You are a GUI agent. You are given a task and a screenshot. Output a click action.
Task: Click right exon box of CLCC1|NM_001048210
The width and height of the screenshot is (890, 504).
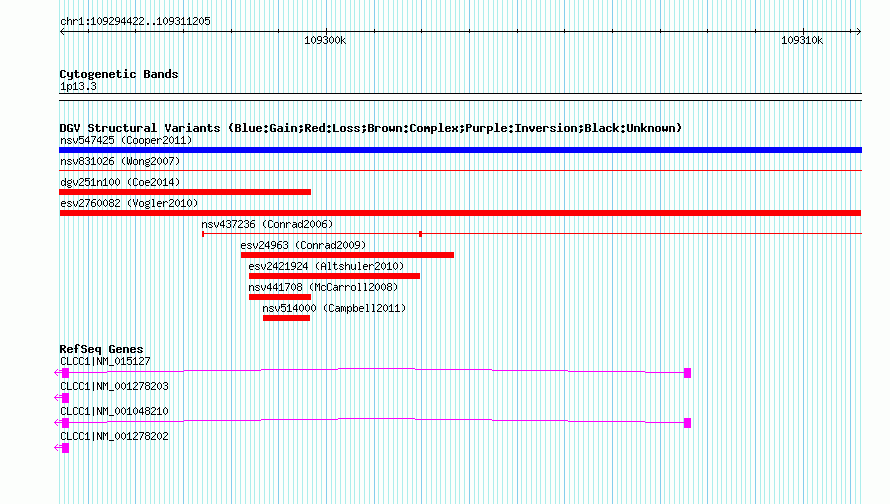coord(687,423)
